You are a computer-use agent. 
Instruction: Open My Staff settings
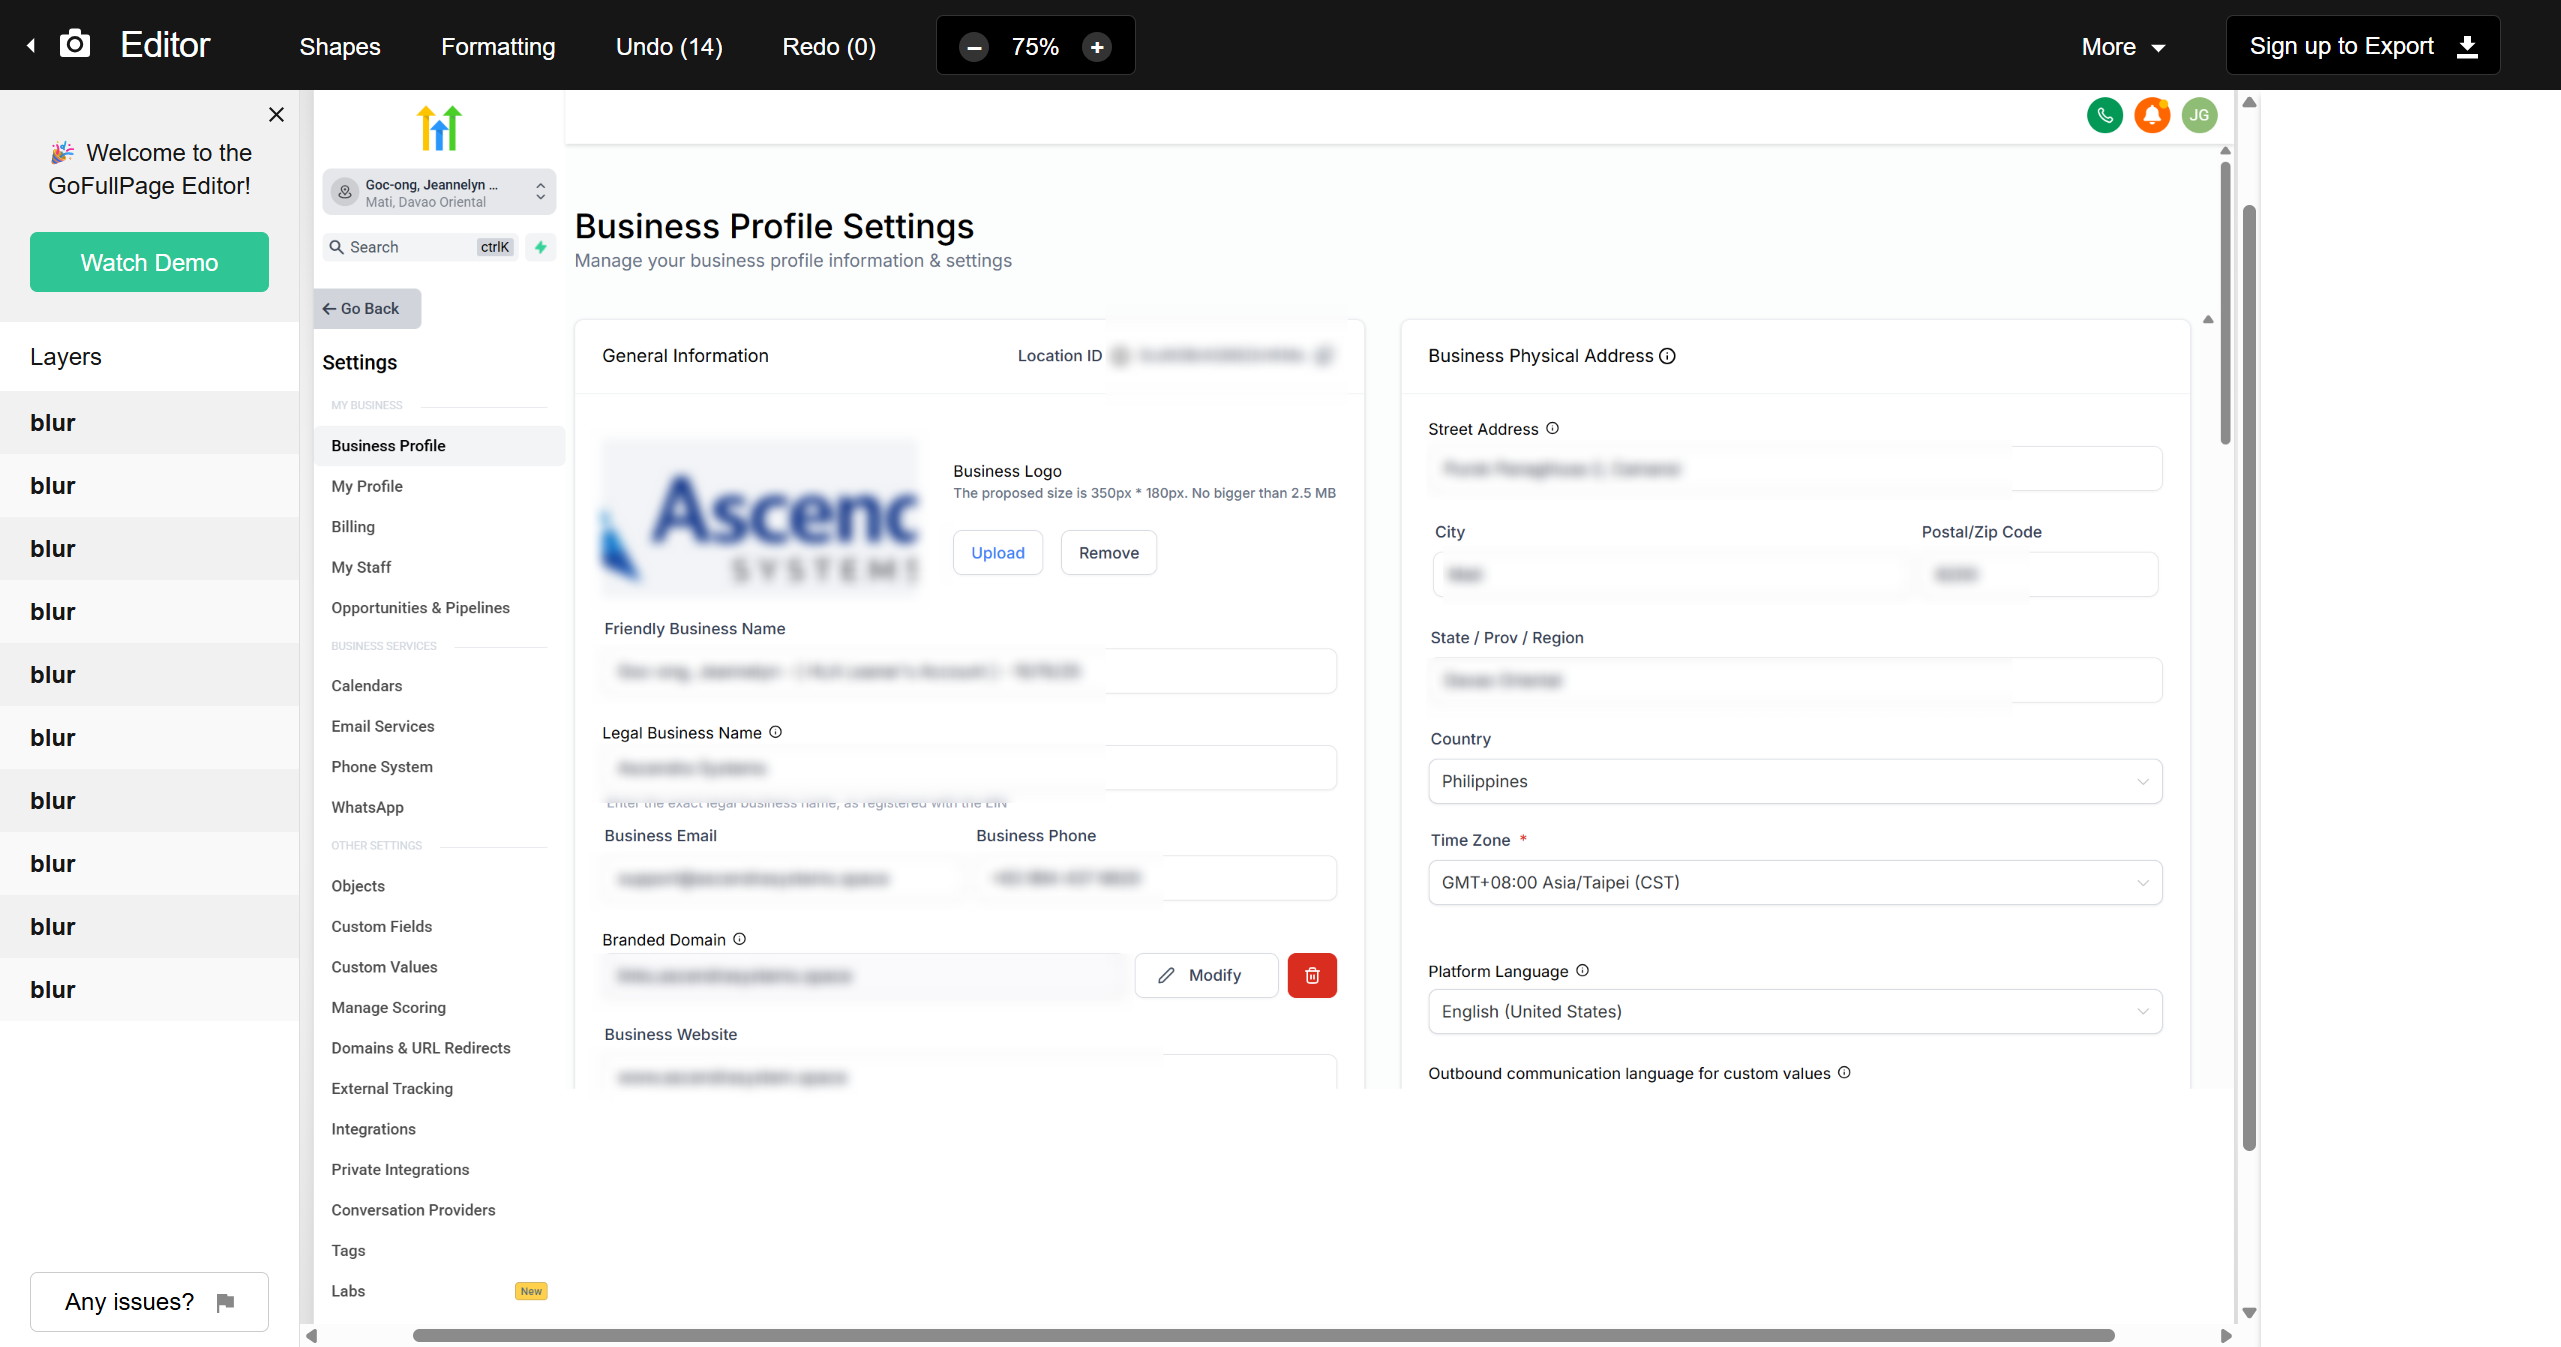pyautogui.click(x=361, y=567)
